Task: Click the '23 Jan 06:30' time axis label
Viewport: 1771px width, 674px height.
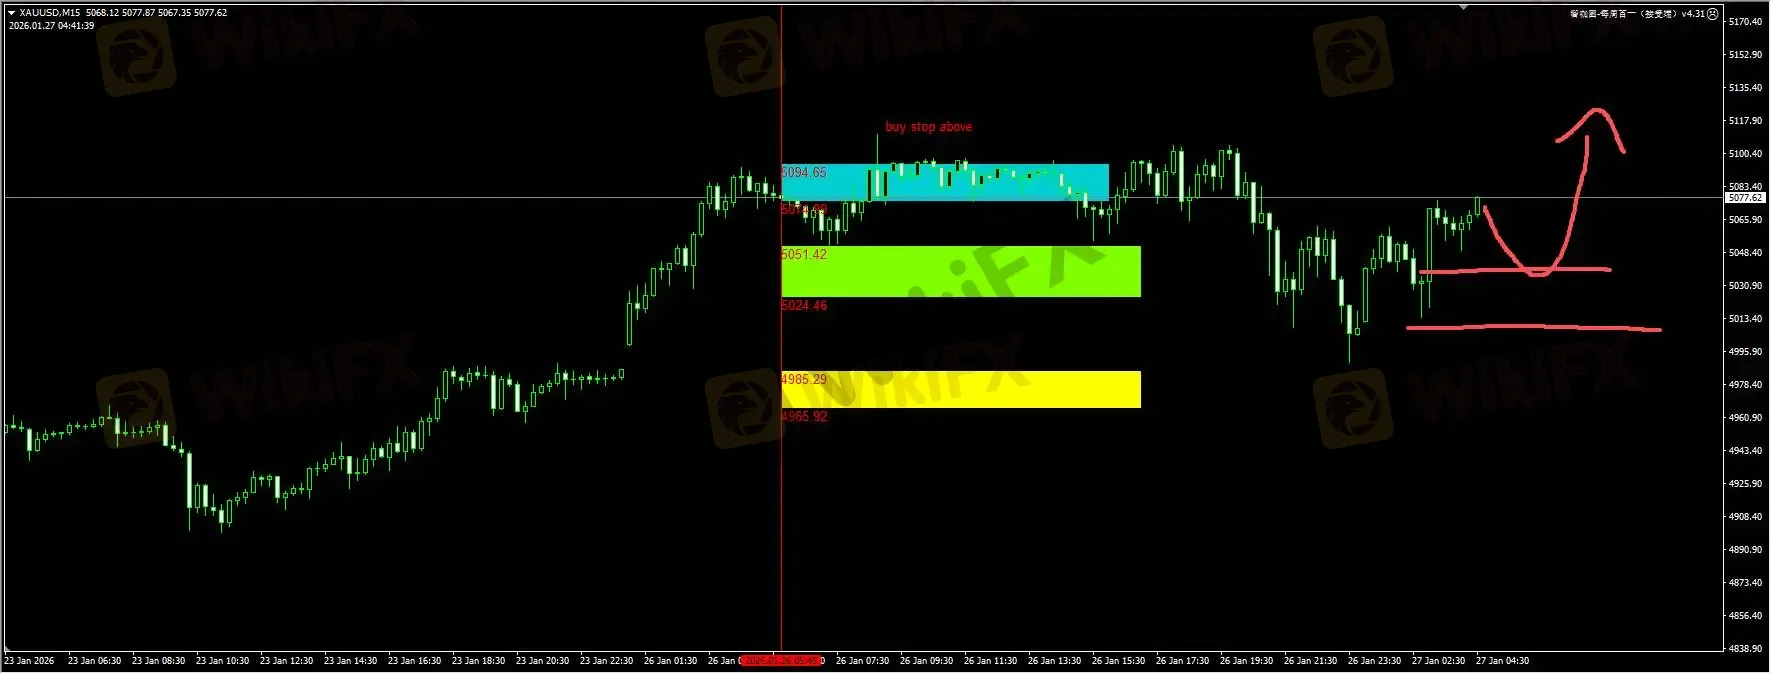Action: (94, 661)
